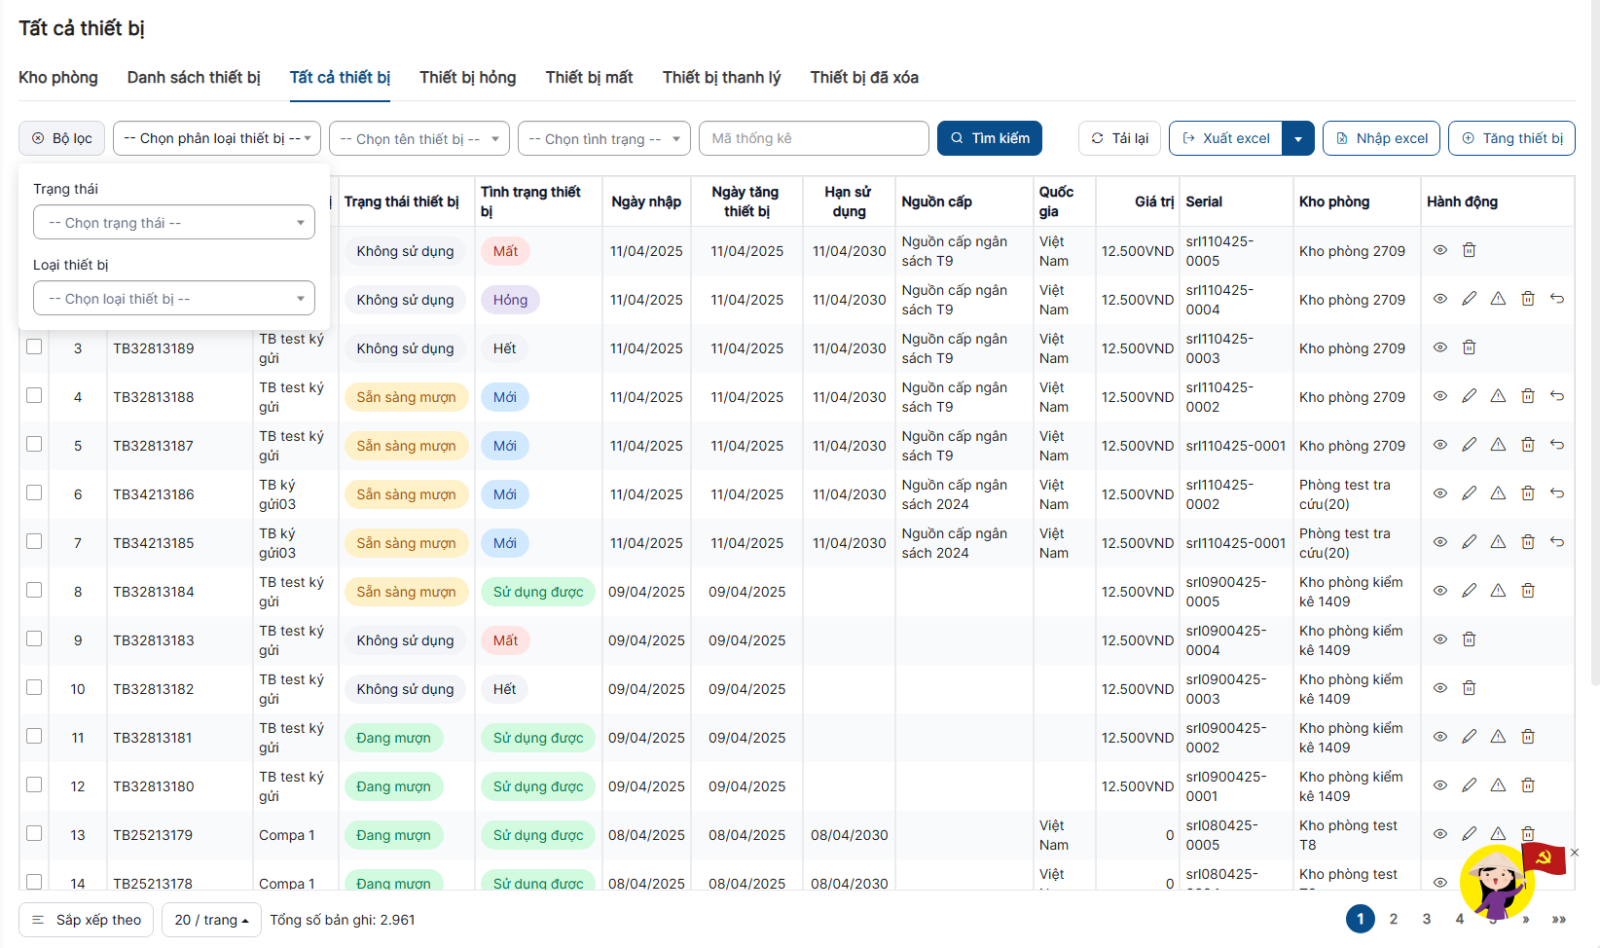Open the 'Chọn trạng thái' dropdown
The width and height of the screenshot is (1600, 948).
pos(174,223)
